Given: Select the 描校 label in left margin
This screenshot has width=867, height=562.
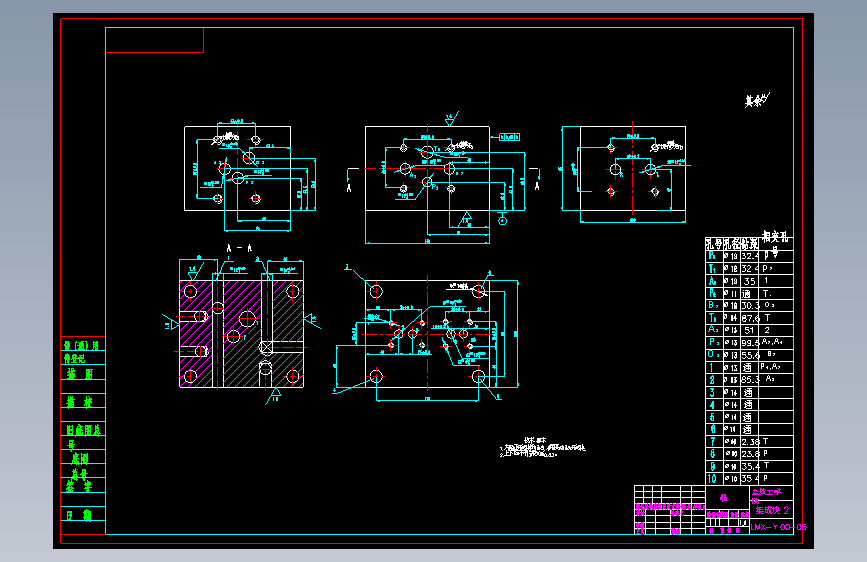Looking at the screenshot, I should 80,402.
